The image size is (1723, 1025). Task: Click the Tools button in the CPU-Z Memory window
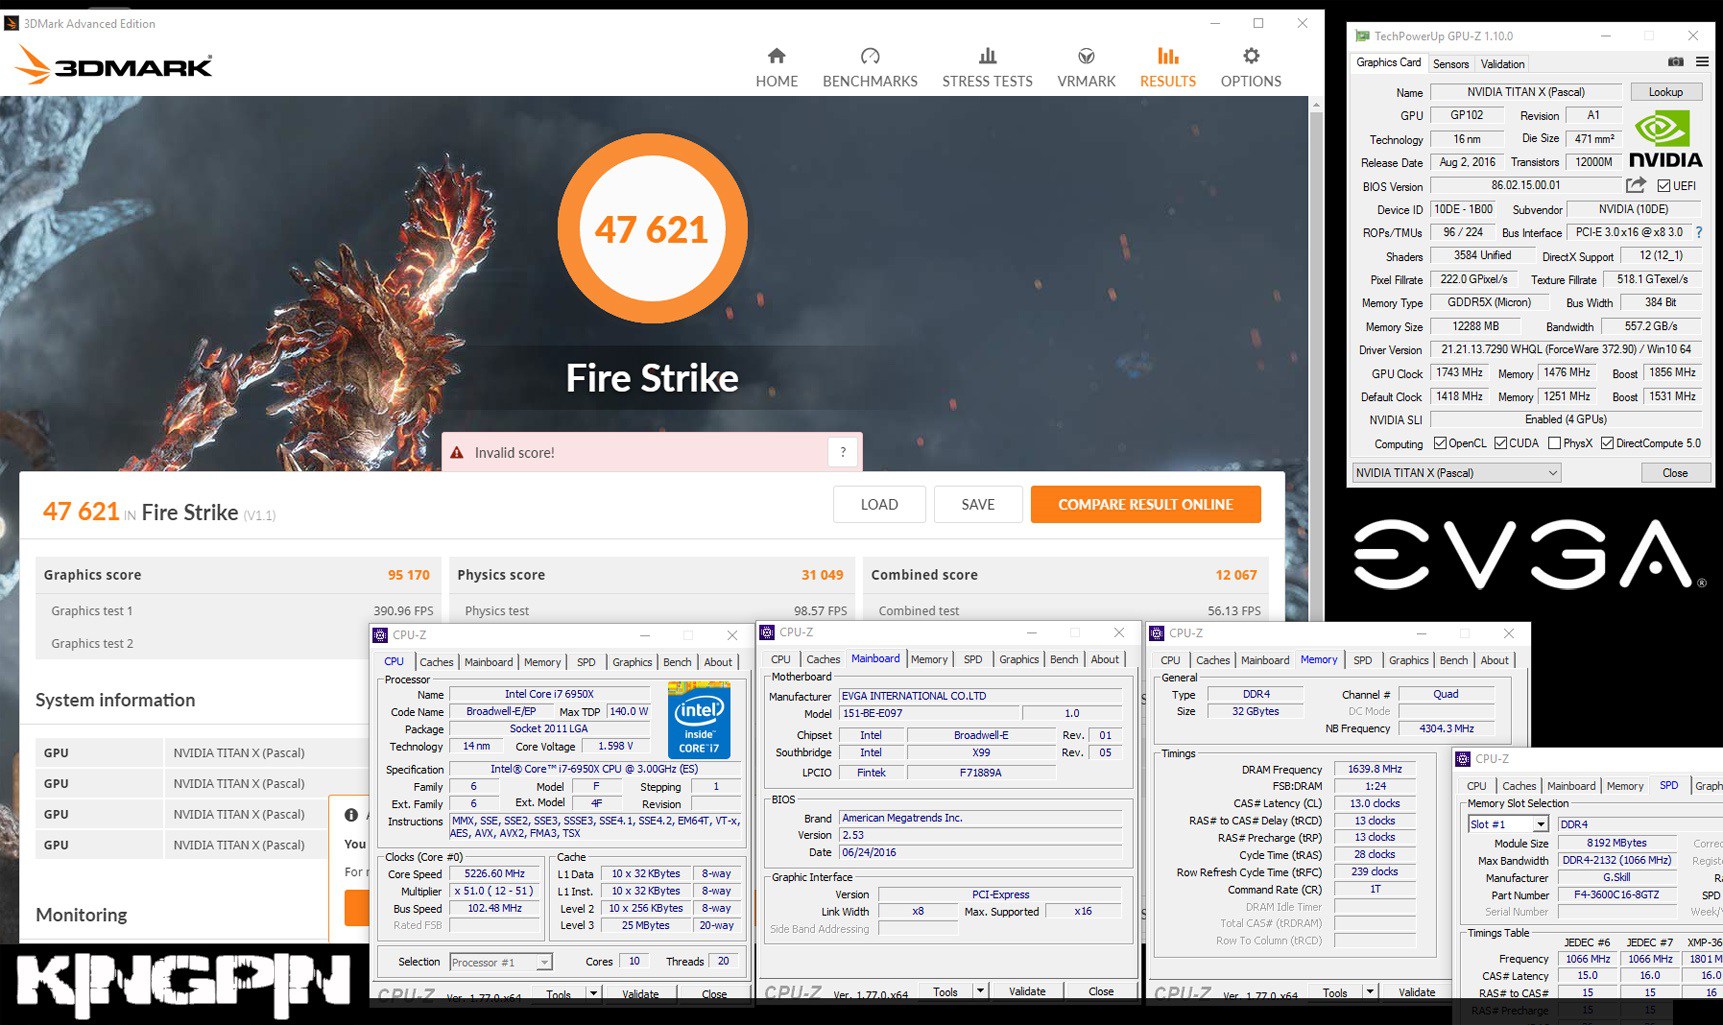(1335, 992)
